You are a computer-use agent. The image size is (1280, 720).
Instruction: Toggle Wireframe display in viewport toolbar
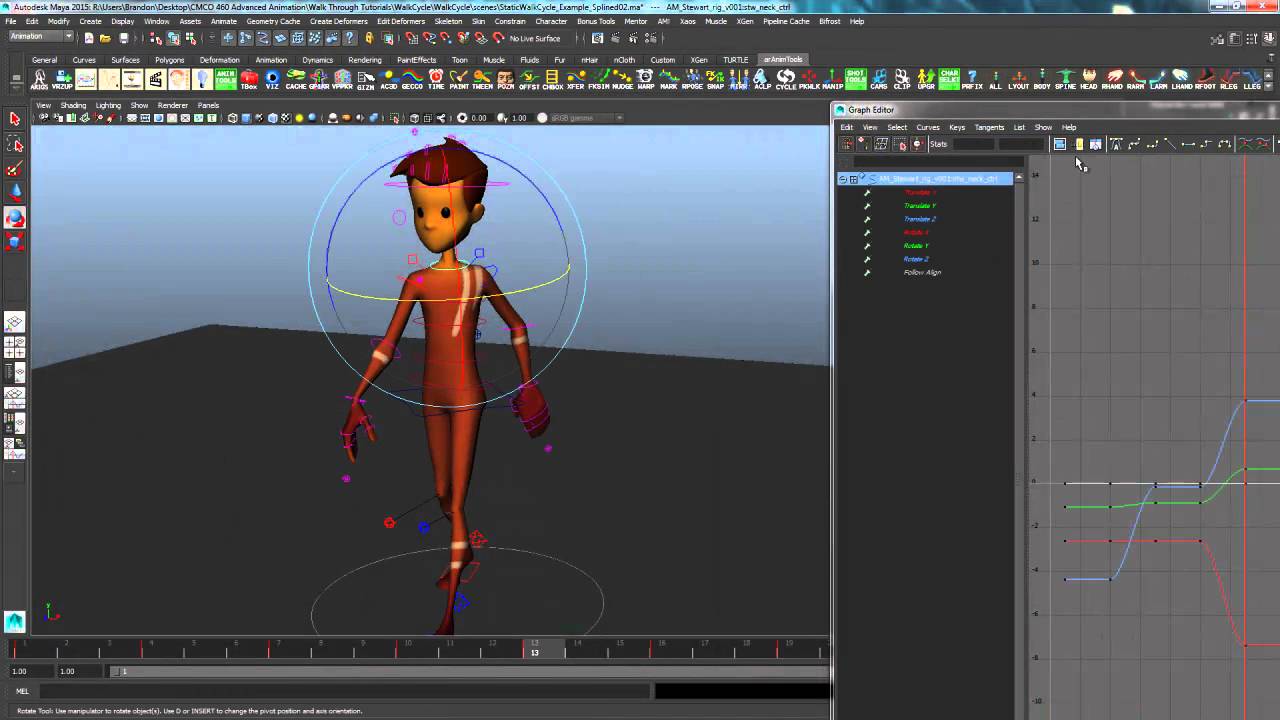(232, 118)
